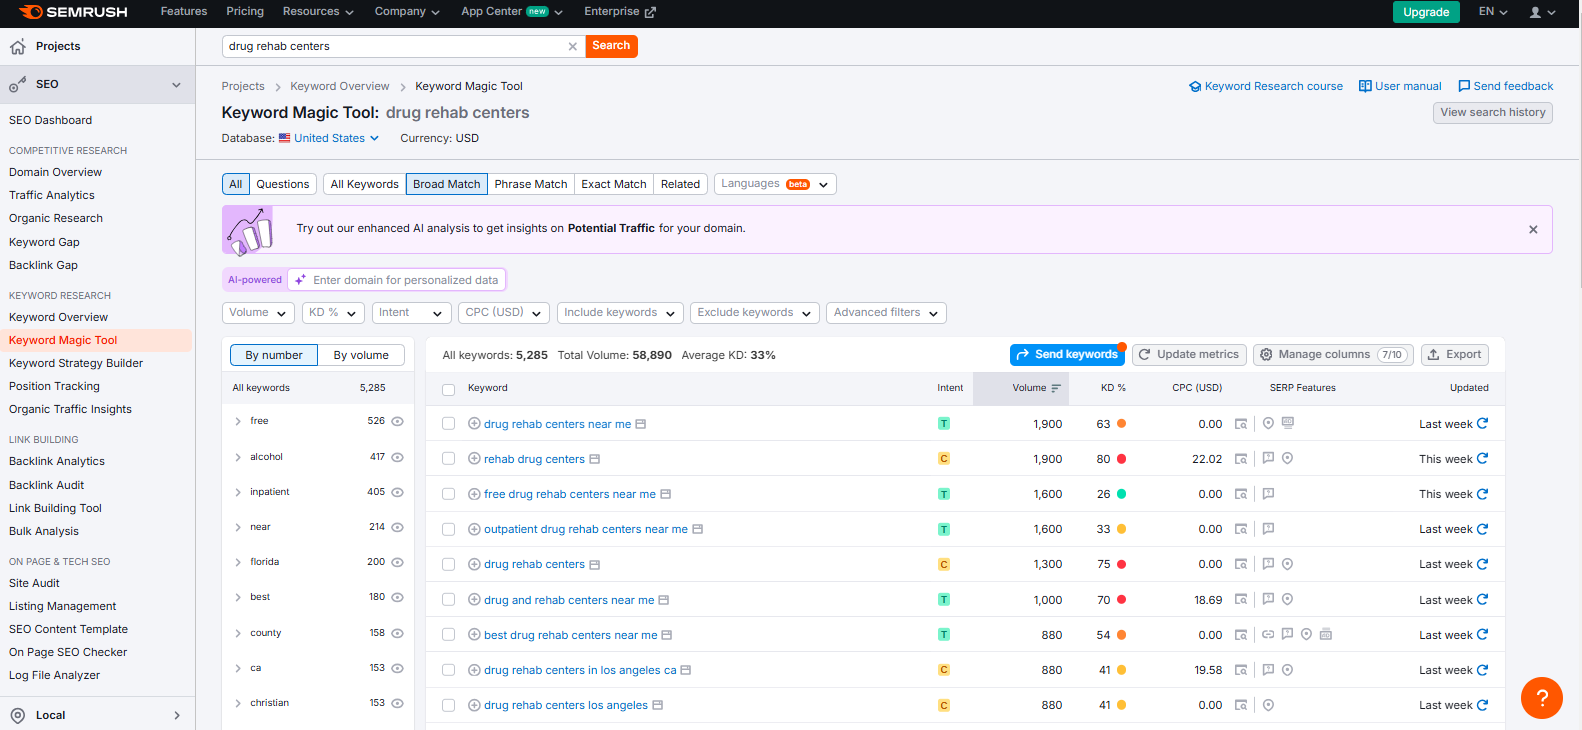The image size is (1582, 730).
Task: Check the 'rehab drug centers' row checkbox
Action: (x=448, y=459)
